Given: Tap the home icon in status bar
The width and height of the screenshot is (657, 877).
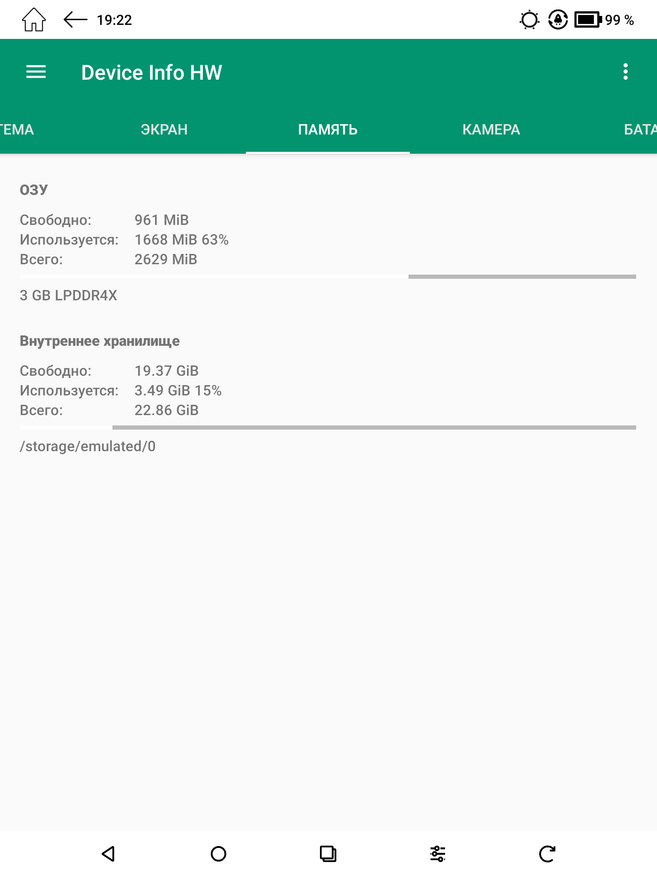Looking at the screenshot, I should coord(34,20).
